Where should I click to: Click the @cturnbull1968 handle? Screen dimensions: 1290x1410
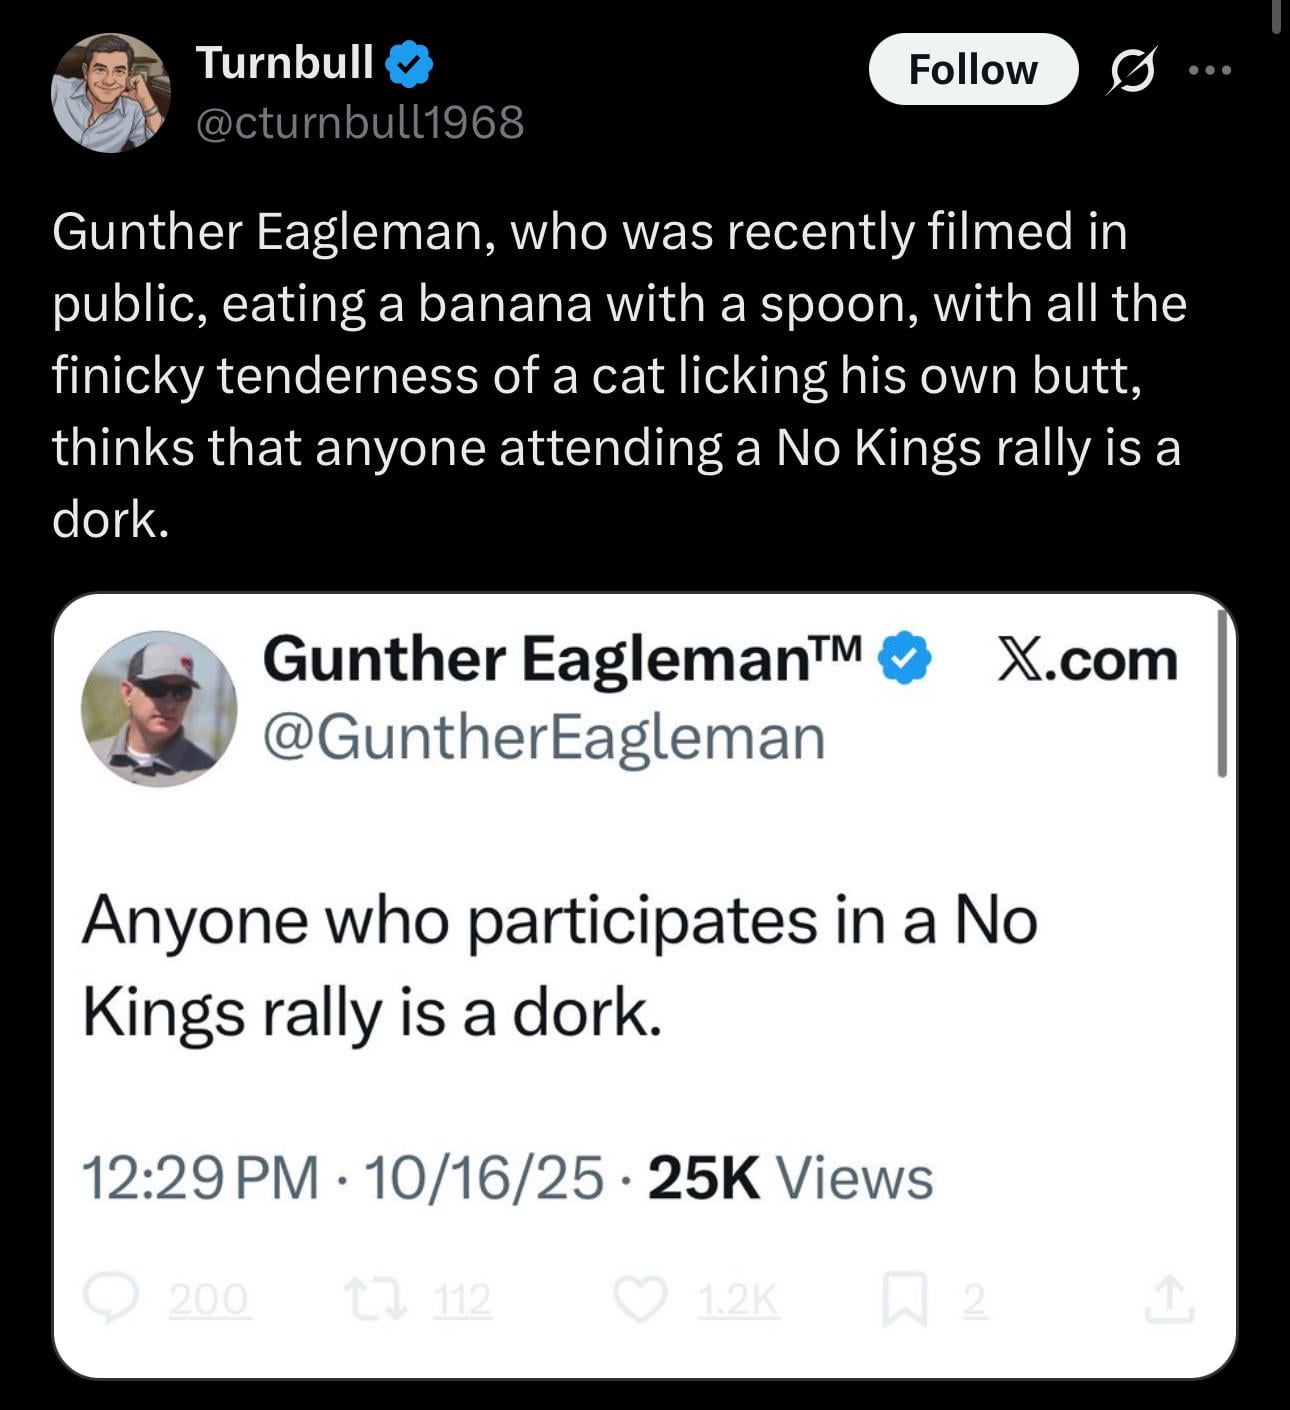point(360,123)
